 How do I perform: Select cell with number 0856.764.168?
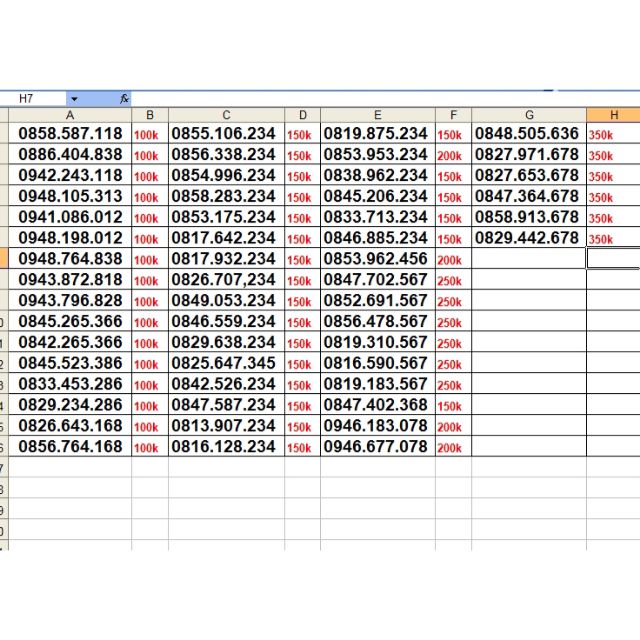pyautogui.click(x=70, y=447)
